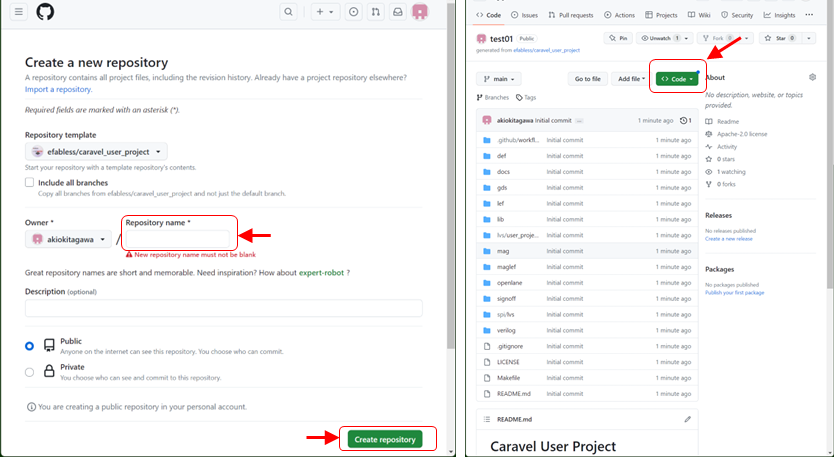Open the README outline list icon
The width and height of the screenshot is (834, 457).
pyautogui.click(x=487, y=419)
